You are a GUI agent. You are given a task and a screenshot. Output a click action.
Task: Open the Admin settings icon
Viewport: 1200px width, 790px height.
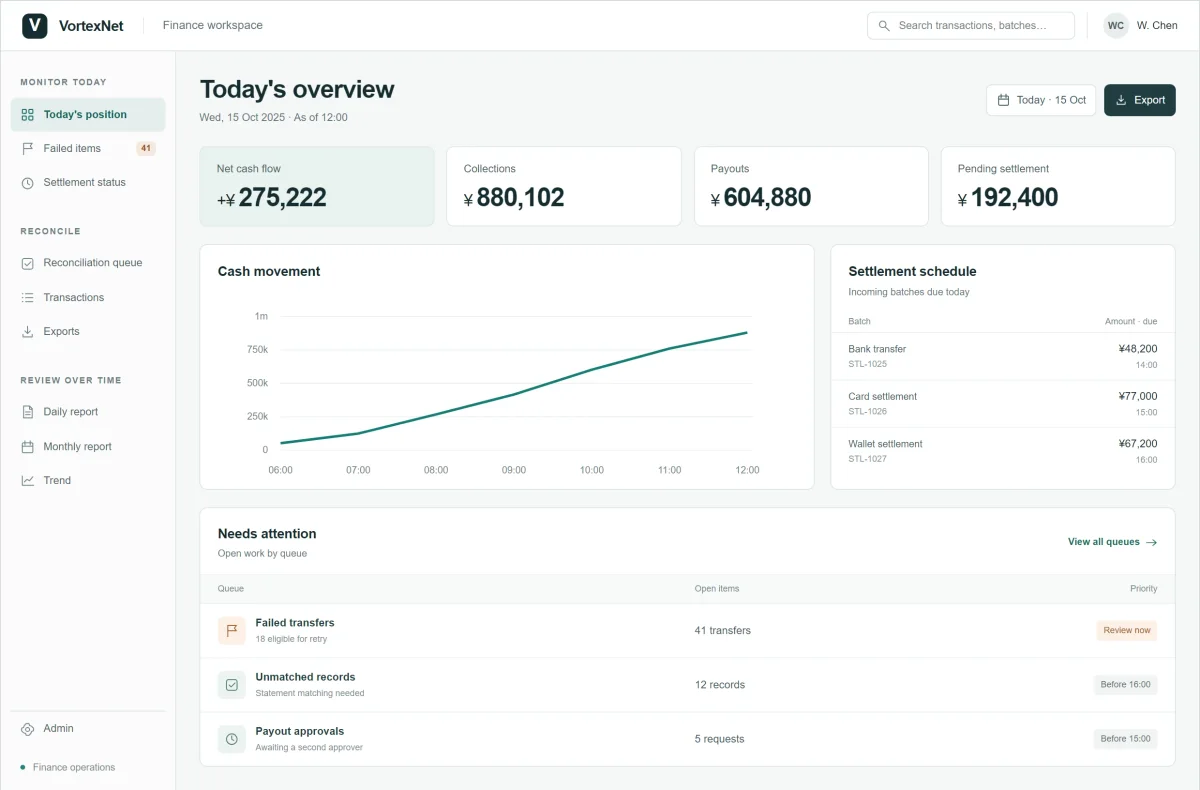(28, 729)
